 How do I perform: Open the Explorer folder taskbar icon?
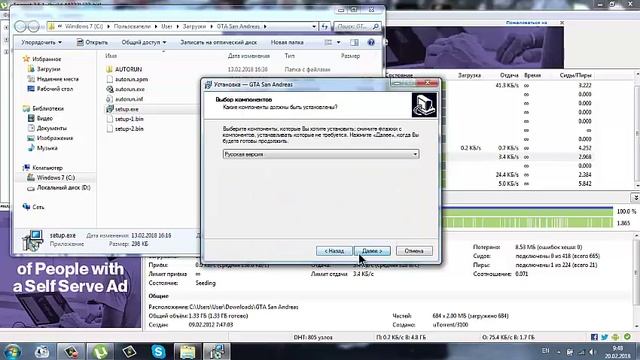[187, 351]
